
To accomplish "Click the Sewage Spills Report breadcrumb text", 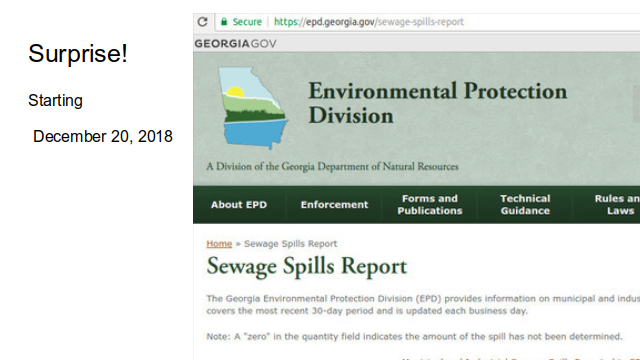I will click(291, 244).
